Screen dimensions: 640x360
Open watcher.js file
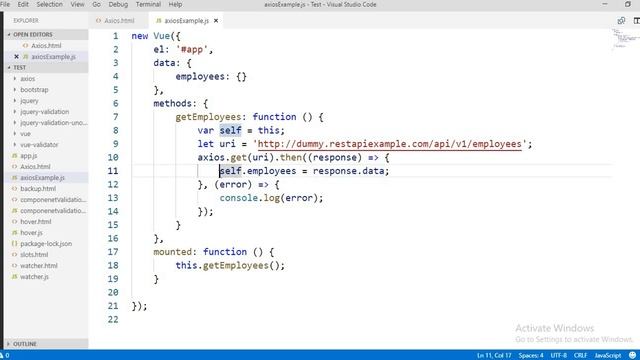click(x=34, y=277)
